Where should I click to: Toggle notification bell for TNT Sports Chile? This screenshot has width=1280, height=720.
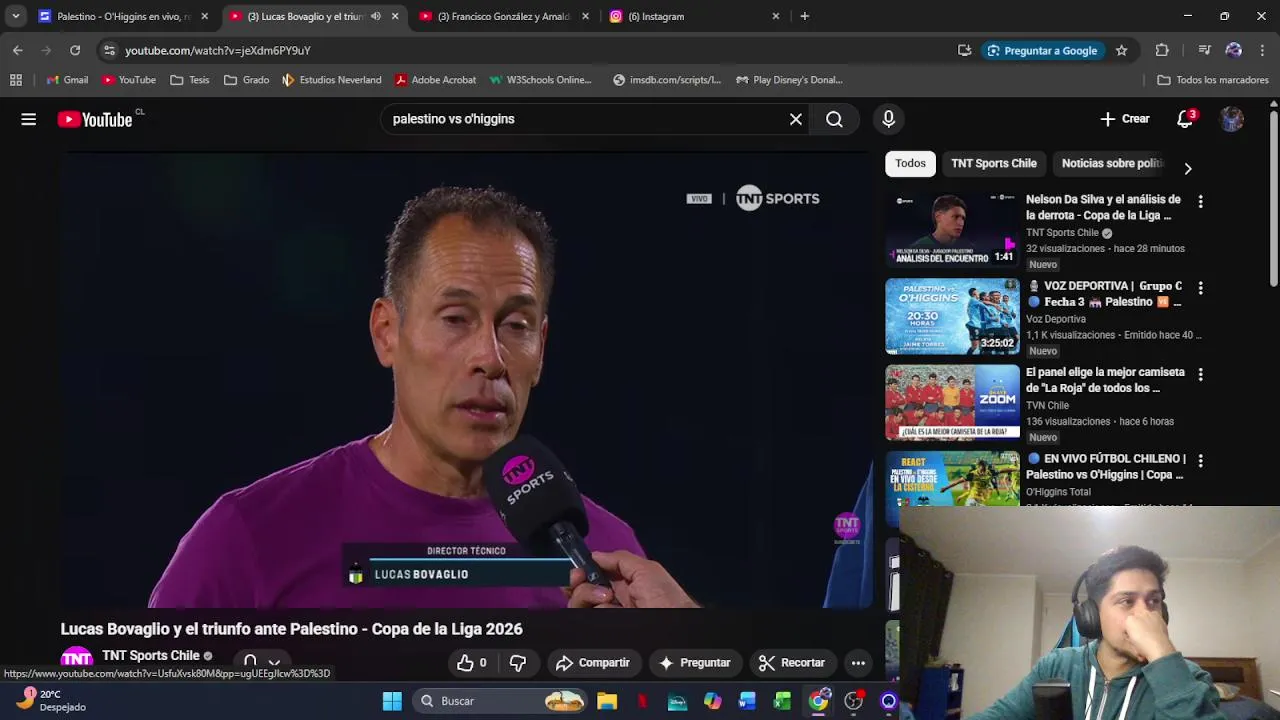[x=250, y=661]
